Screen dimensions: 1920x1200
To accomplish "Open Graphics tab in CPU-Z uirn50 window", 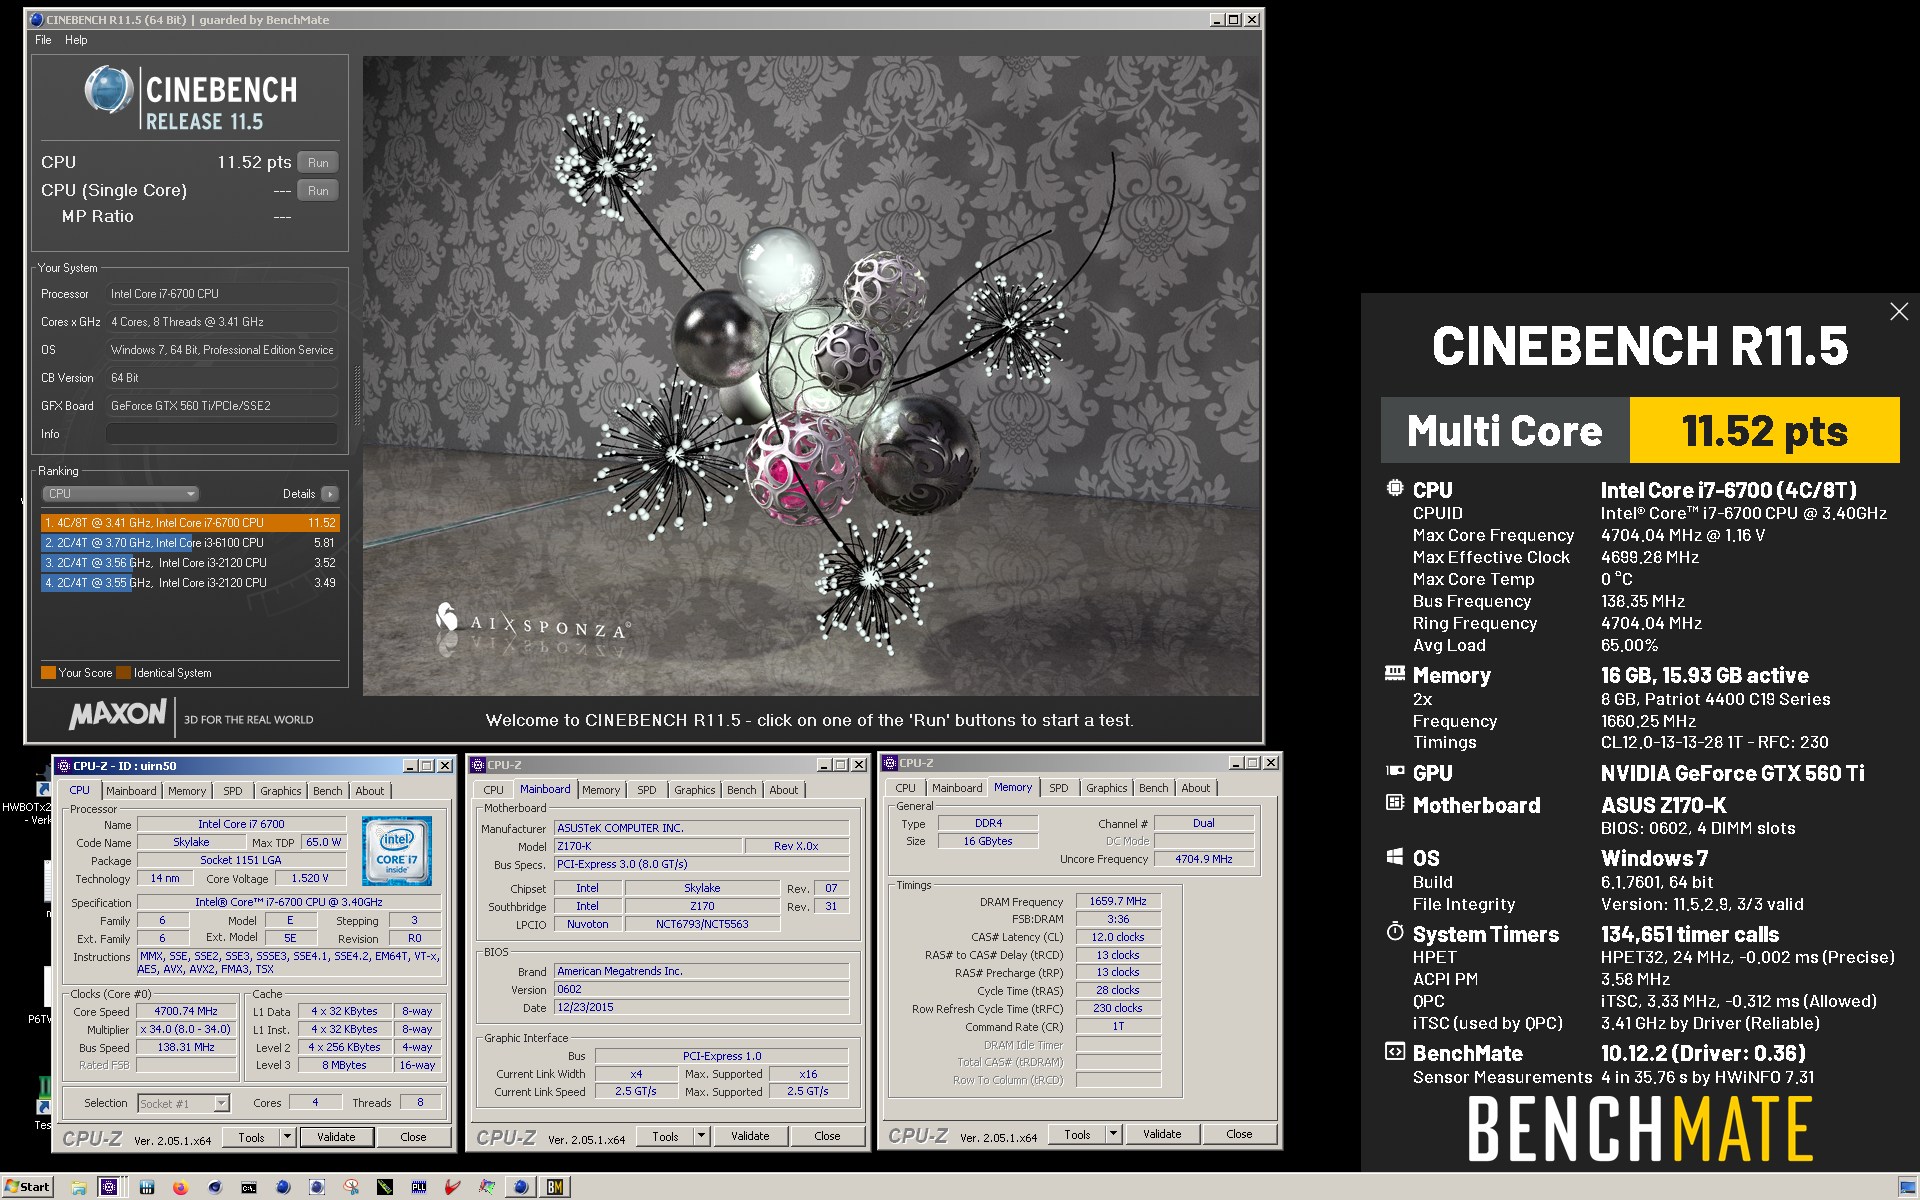I will tap(280, 791).
